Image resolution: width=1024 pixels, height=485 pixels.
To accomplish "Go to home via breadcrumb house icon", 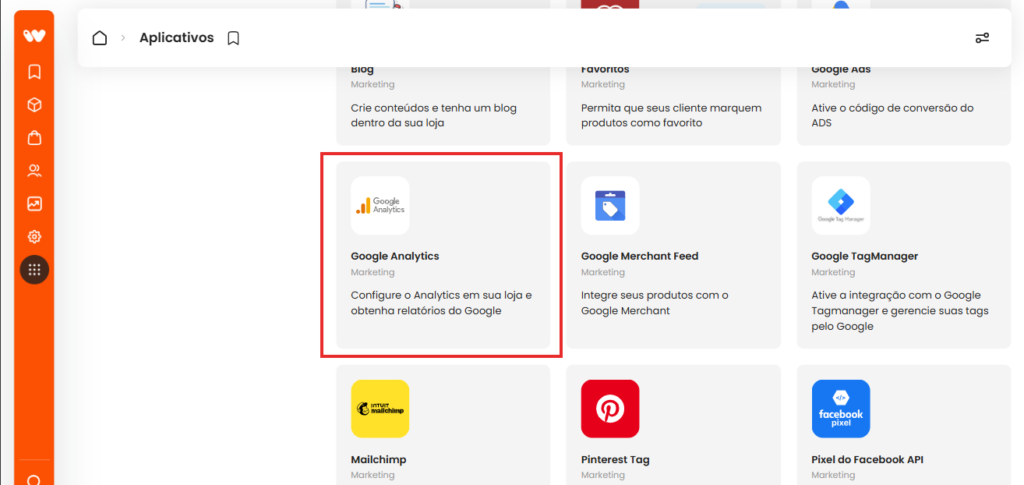I will click(x=99, y=38).
